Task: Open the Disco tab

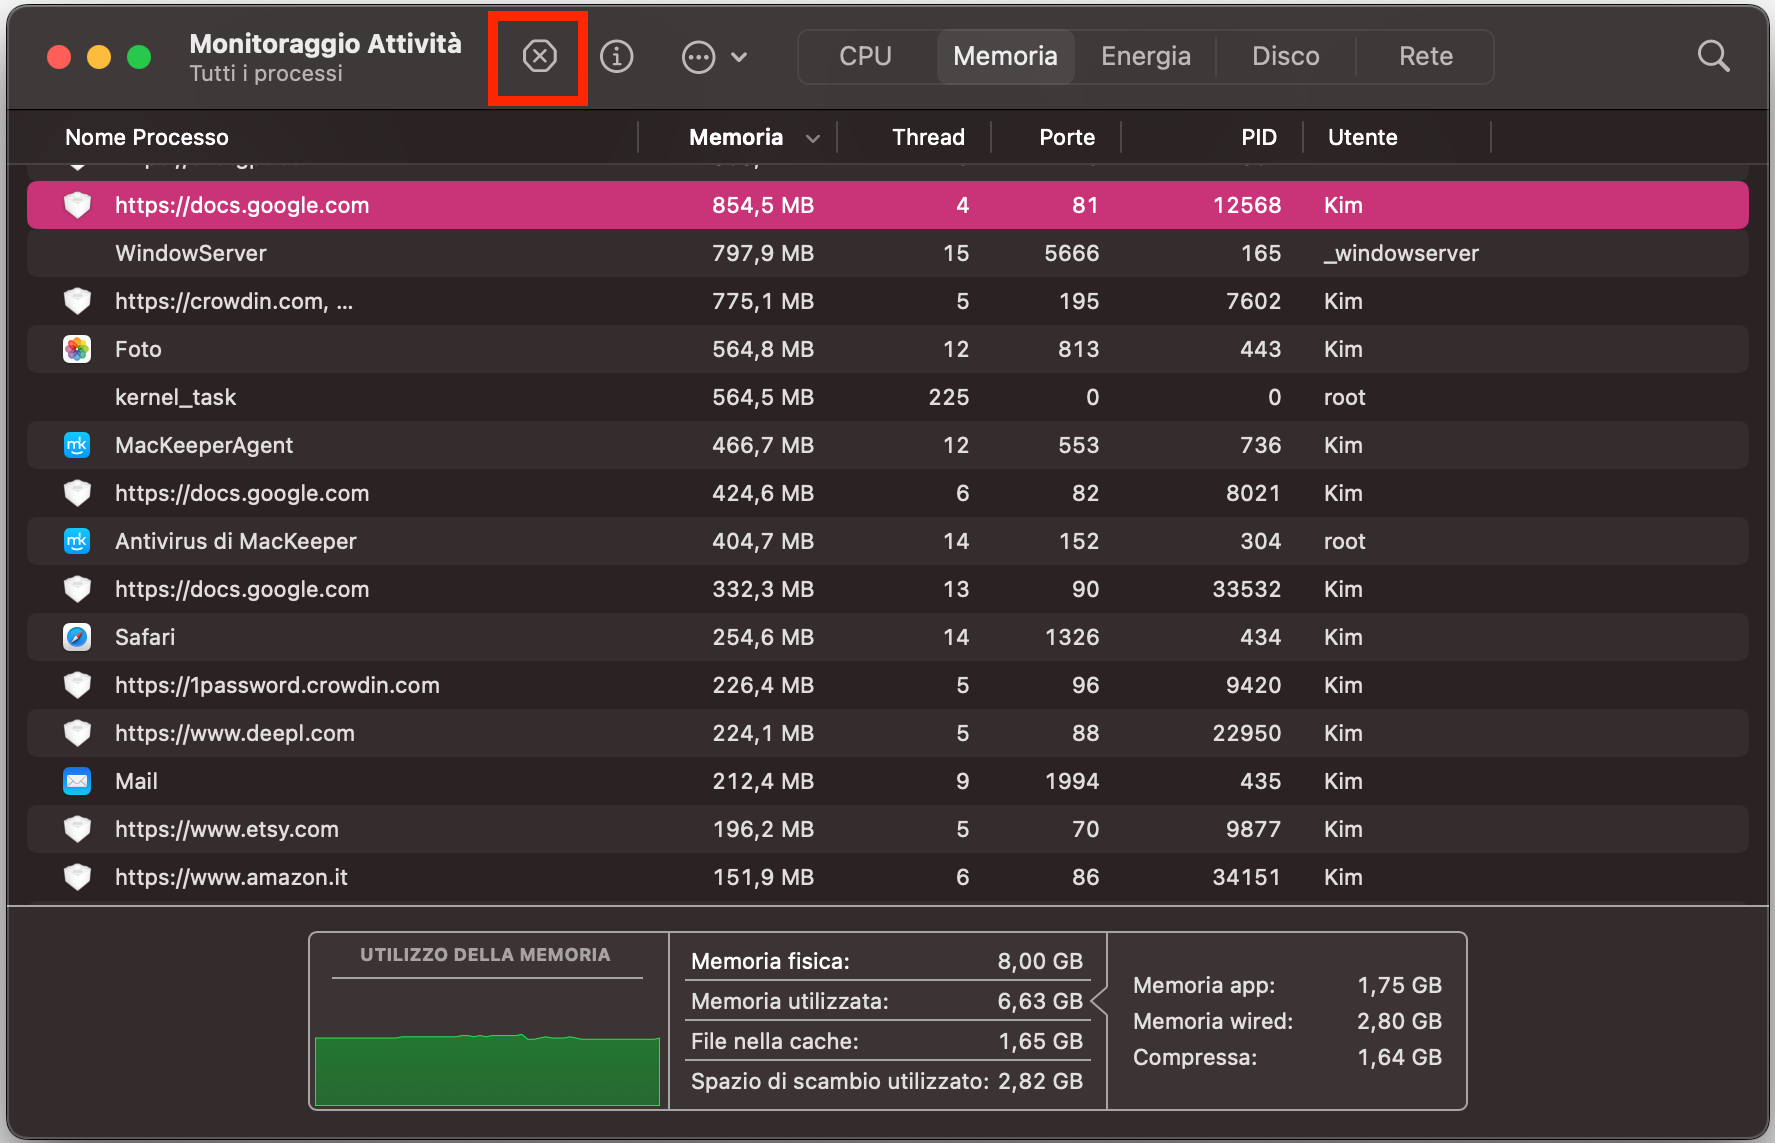Action: [1285, 57]
